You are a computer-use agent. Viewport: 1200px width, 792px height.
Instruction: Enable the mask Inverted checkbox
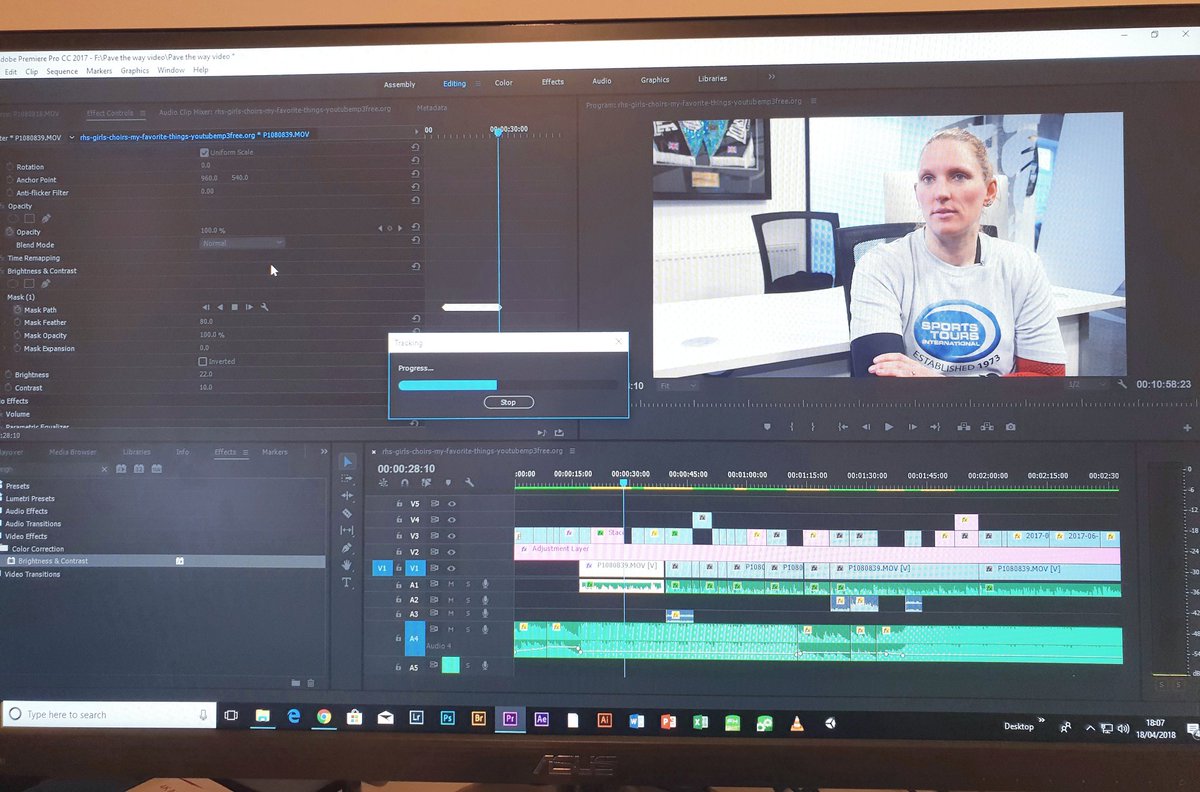pyautogui.click(x=203, y=361)
